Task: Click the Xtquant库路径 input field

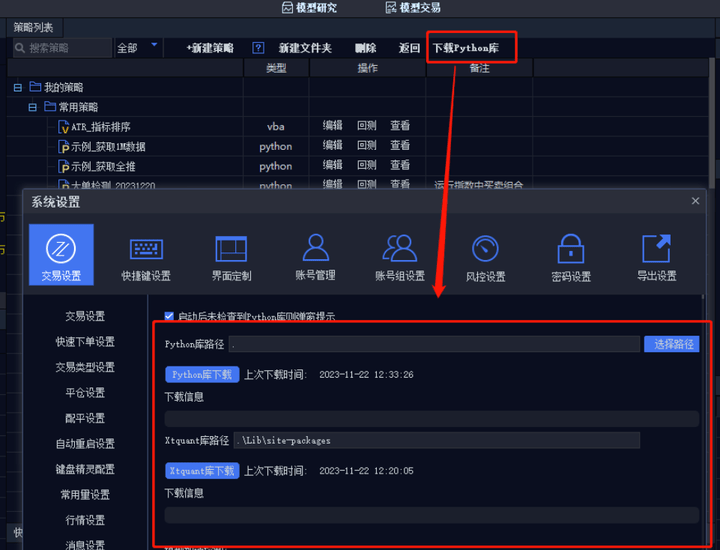Action: coord(436,440)
